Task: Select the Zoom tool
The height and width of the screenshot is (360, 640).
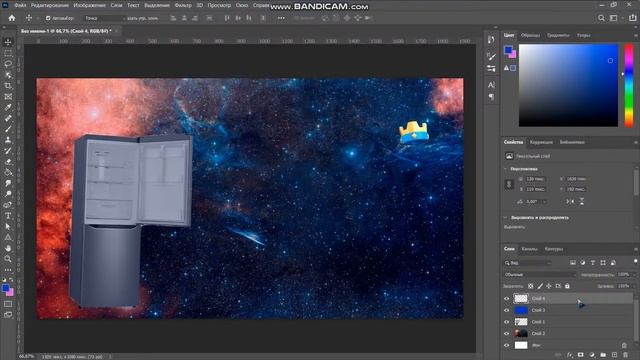Action: coord(8,259)
